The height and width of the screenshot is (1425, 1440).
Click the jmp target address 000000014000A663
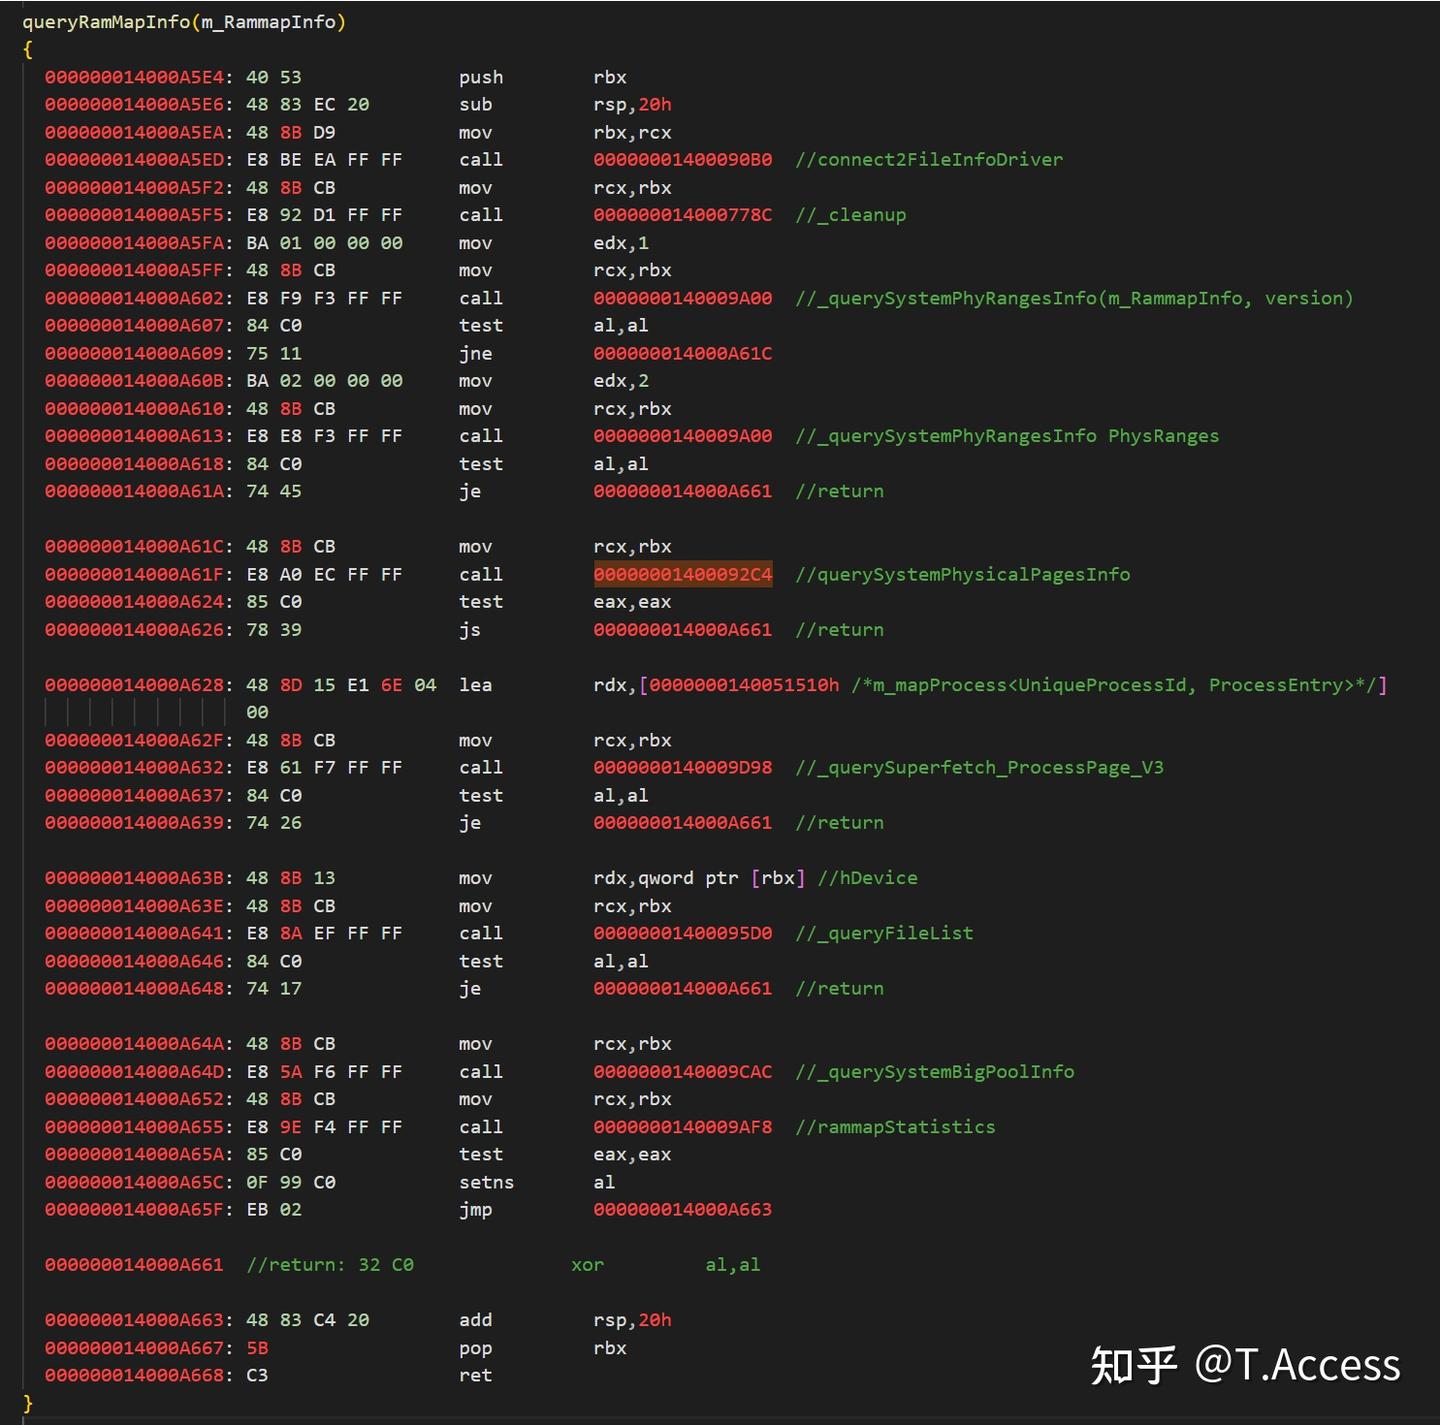[x=682, y=1209]
